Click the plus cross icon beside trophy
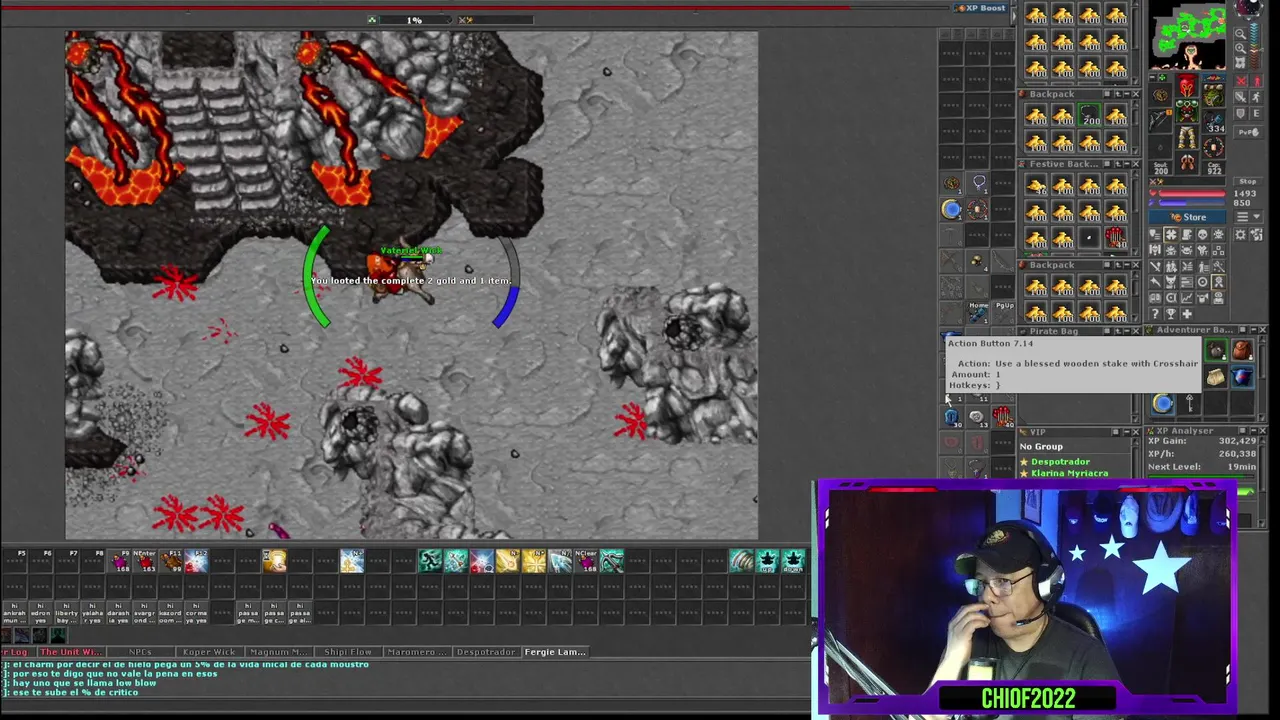1280x720 pixels. pos(1187,314)
